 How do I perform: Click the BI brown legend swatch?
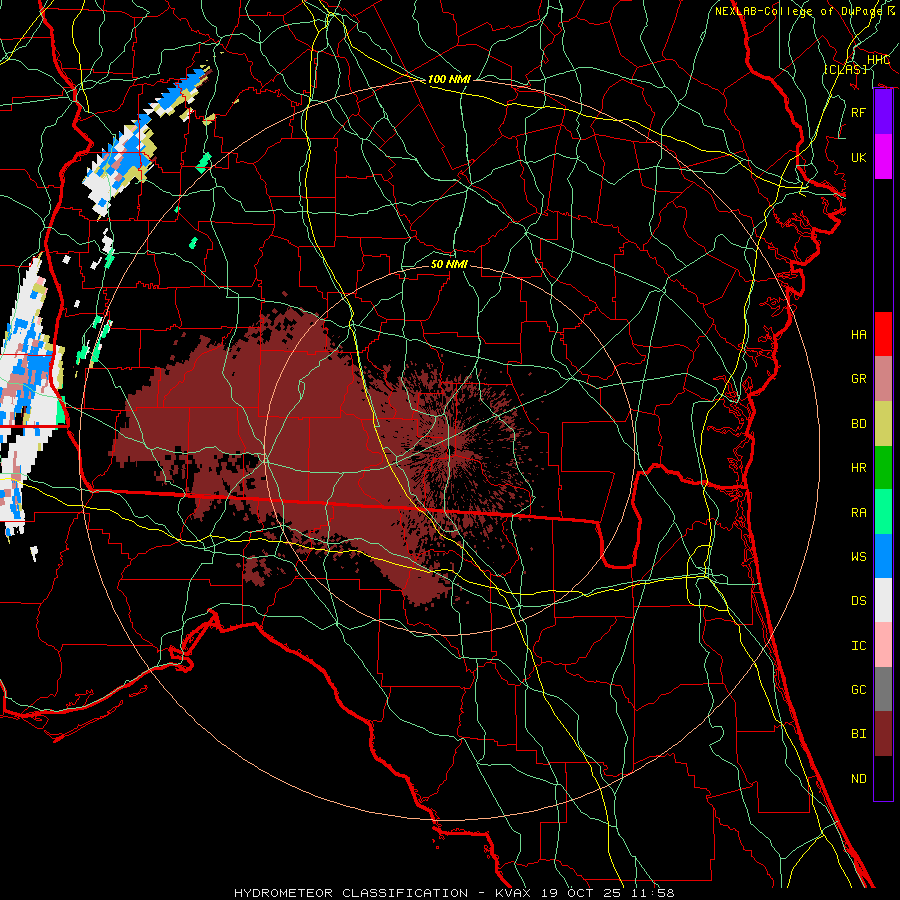click(883, 734)
